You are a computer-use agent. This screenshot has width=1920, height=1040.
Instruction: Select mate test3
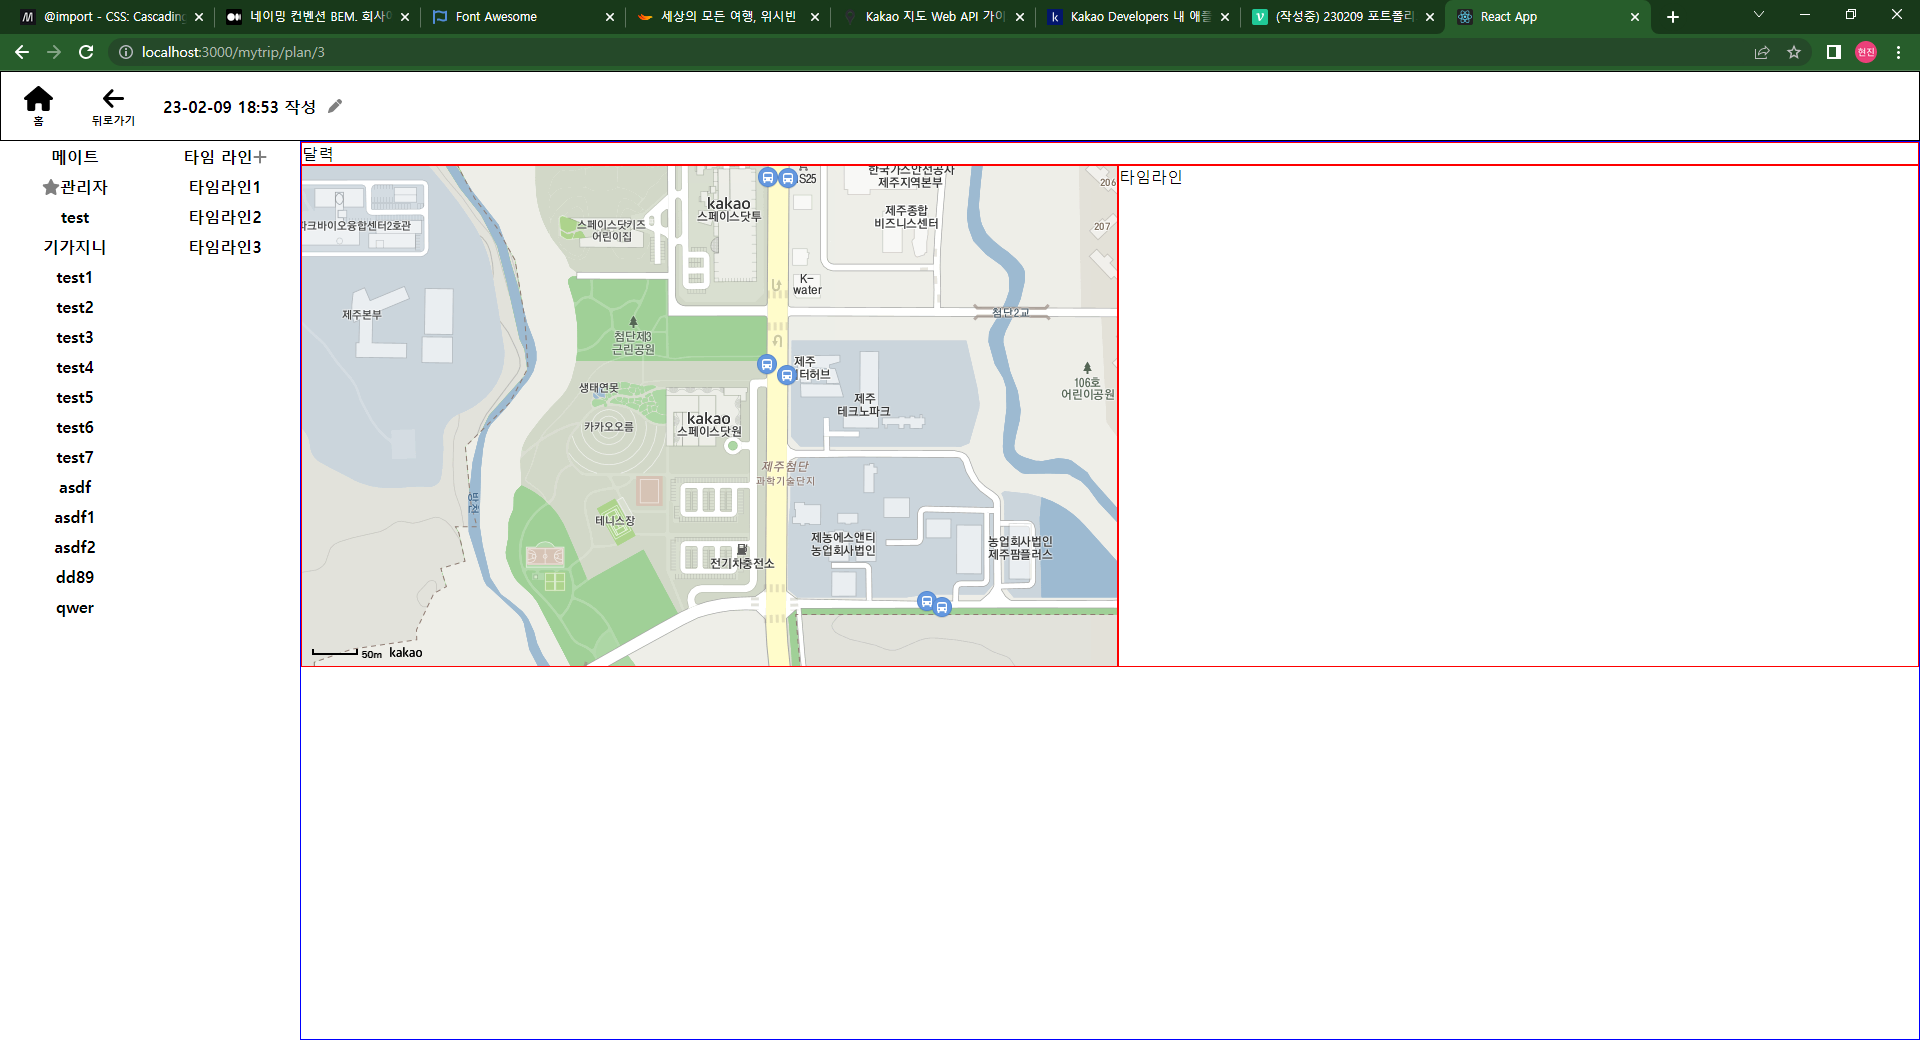pos(75,337)
